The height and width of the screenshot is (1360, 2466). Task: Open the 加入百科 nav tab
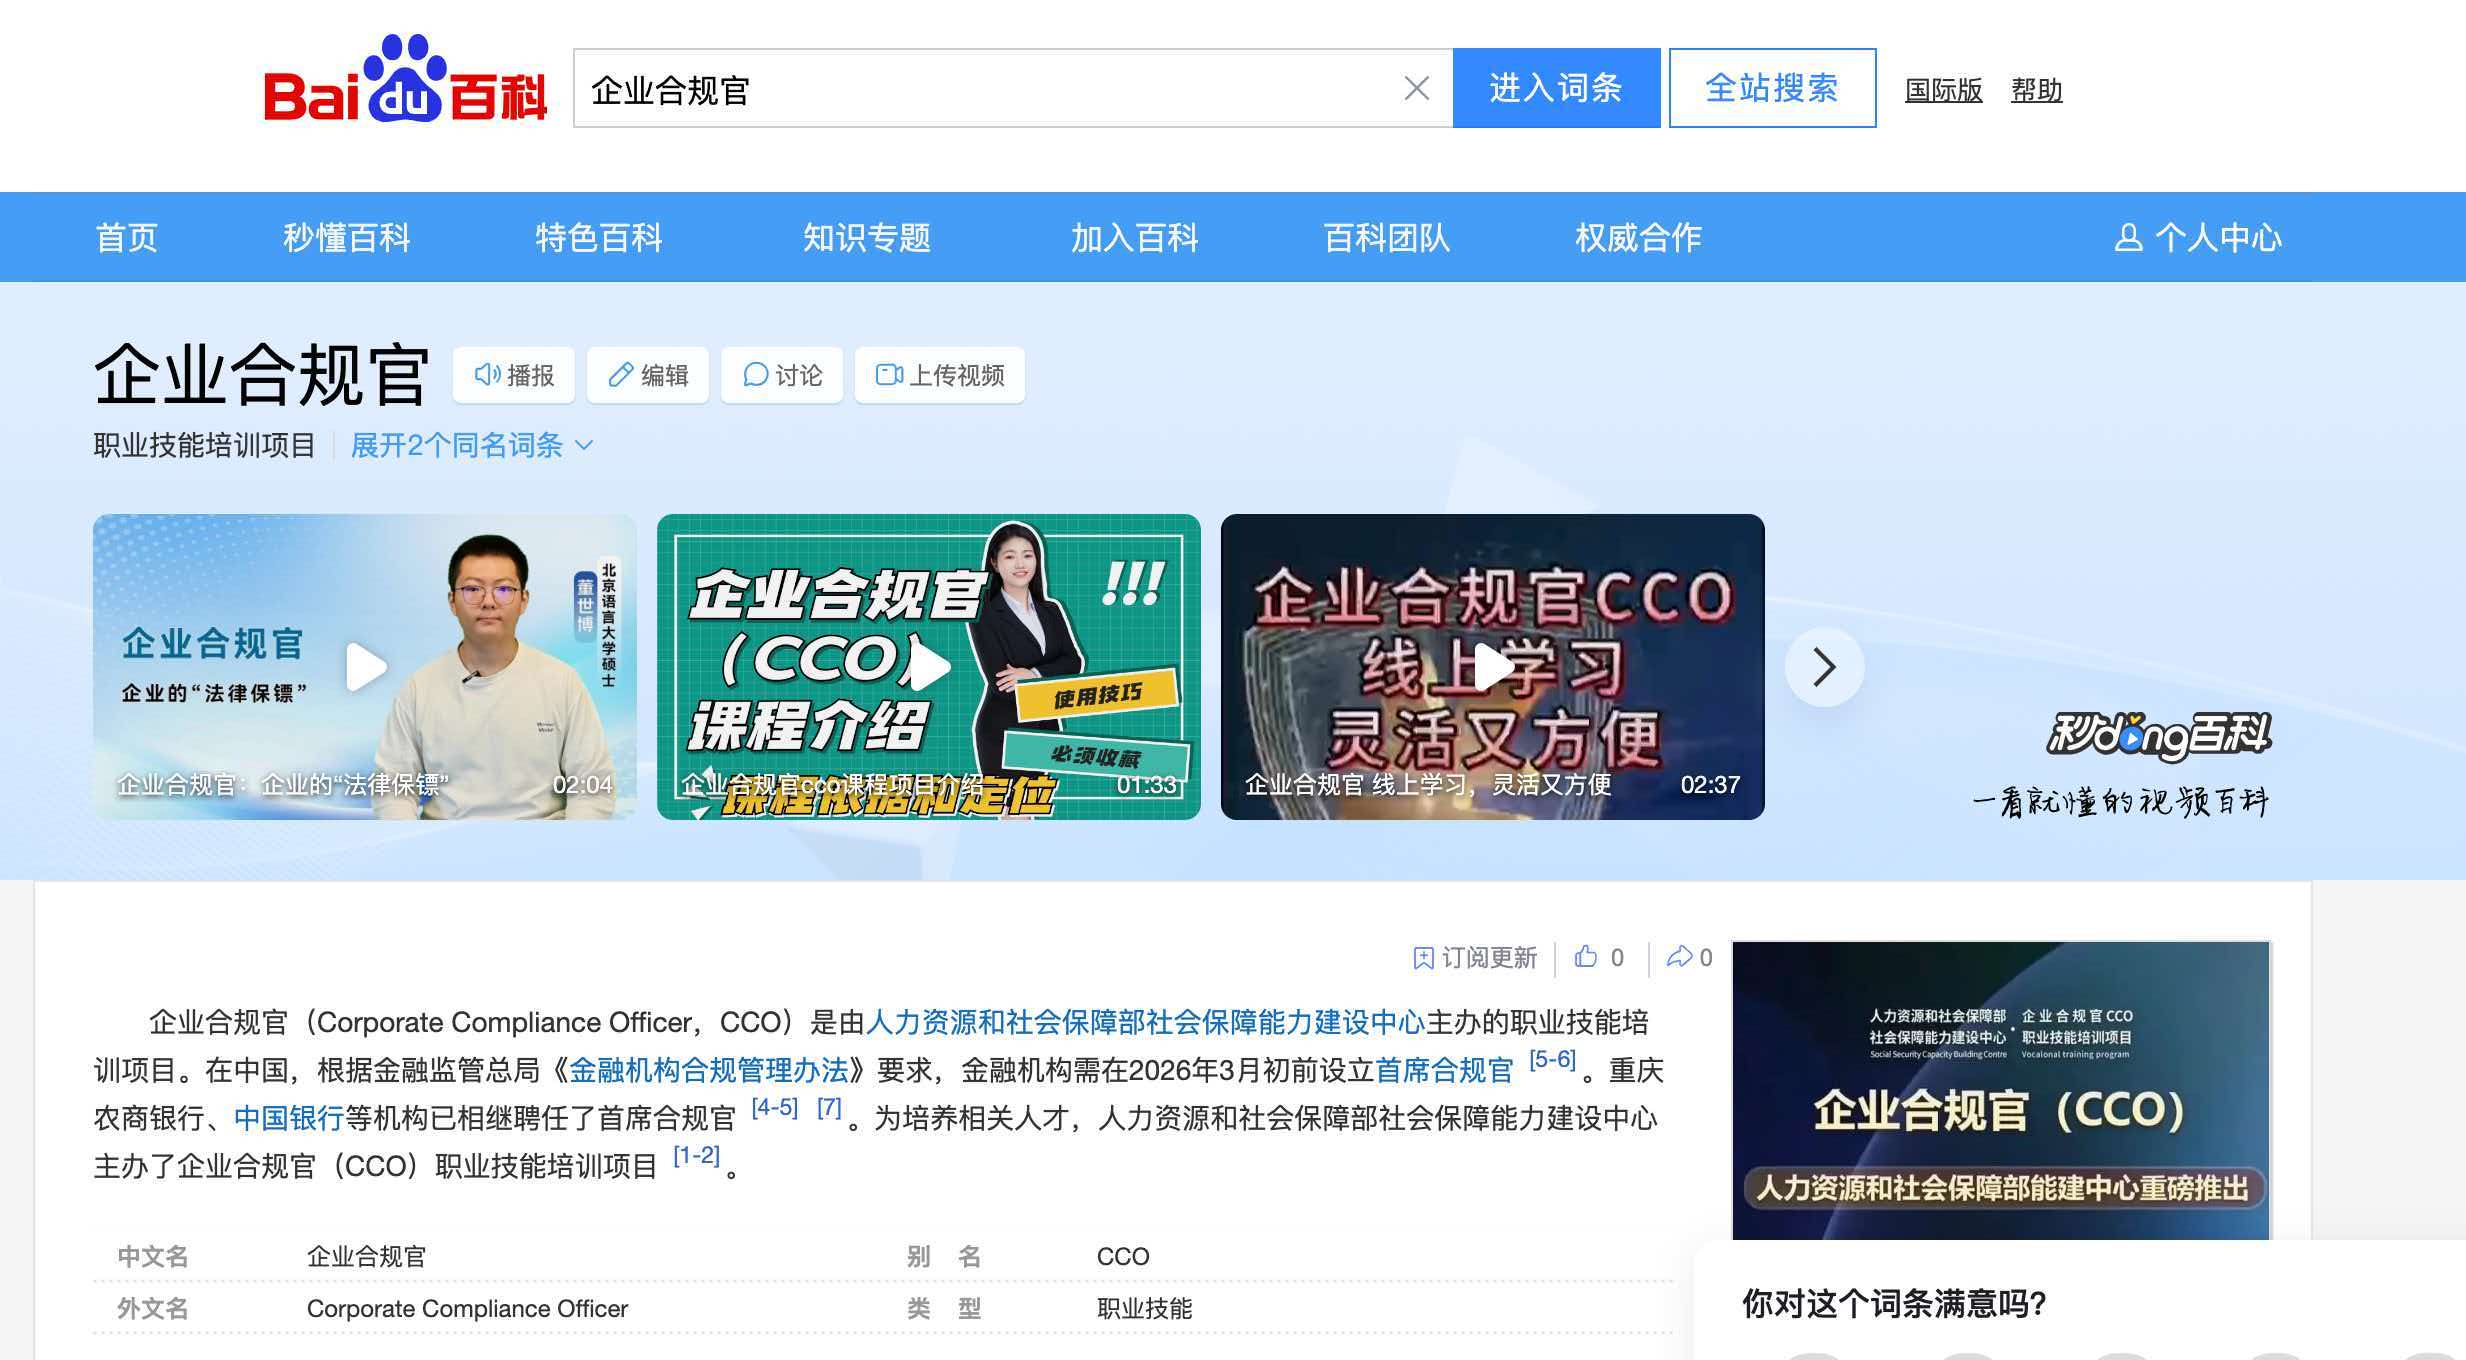[x=1134, y=237]
